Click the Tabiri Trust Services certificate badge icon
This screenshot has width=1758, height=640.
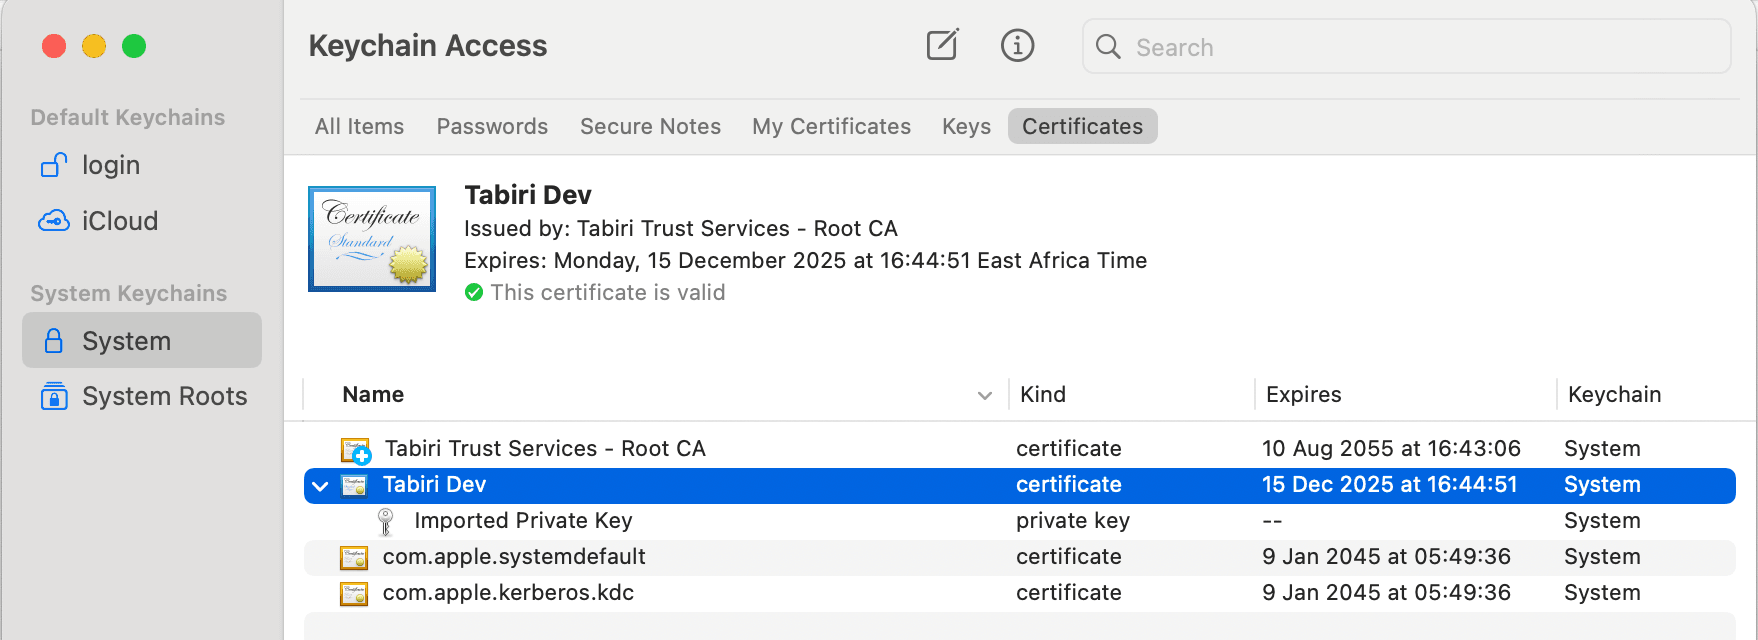354,448
